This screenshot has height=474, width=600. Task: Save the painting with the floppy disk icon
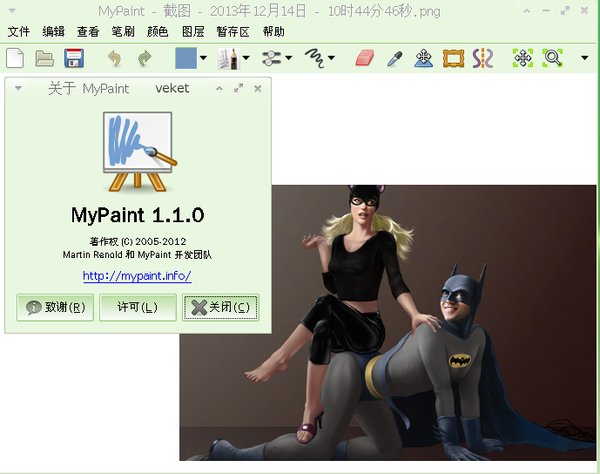(x=73, y=58)
